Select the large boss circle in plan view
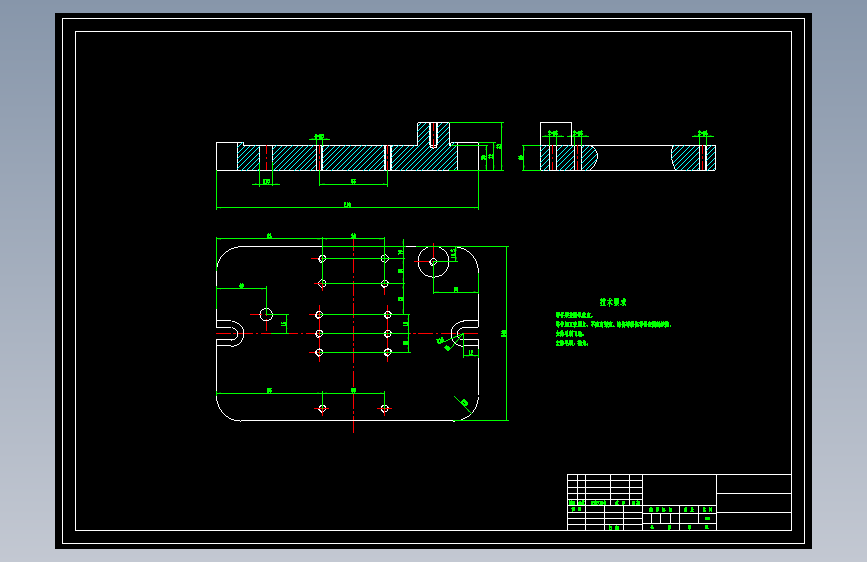Screen dimensions: 867x562 coord(433,262)
